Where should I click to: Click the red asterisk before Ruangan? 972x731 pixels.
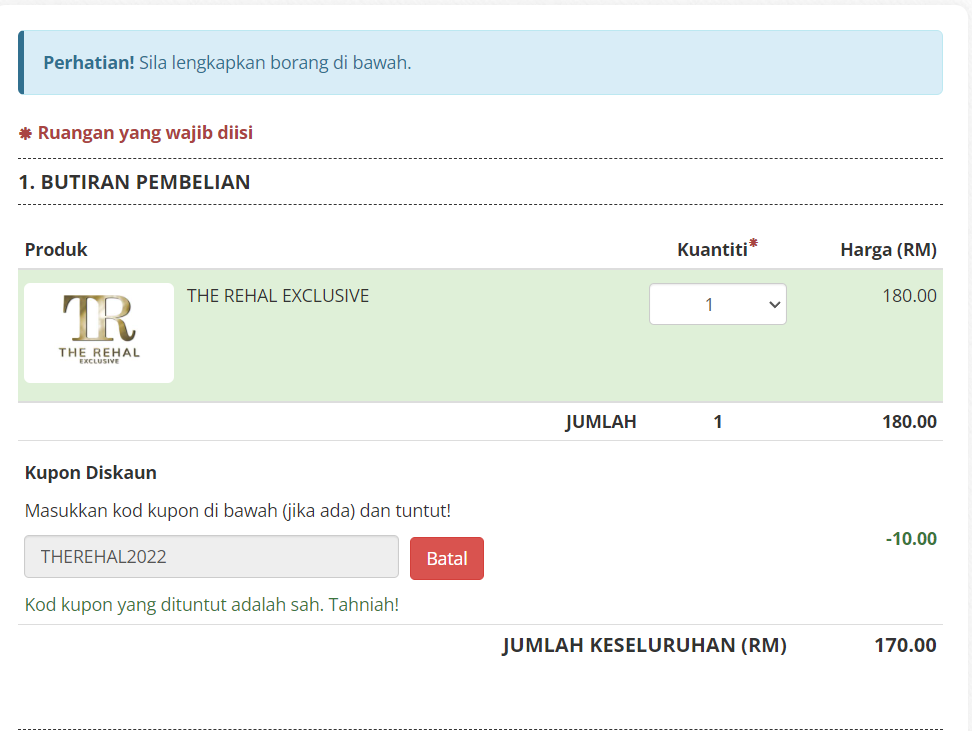pyautogui.click(x=25, y=133)
